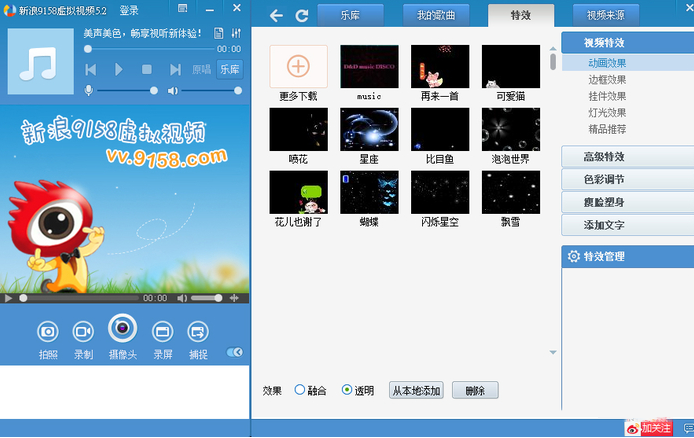Click the 拍照 camera icon
Viewport: 694px width, 438px height.
click(x=48, y=331)
